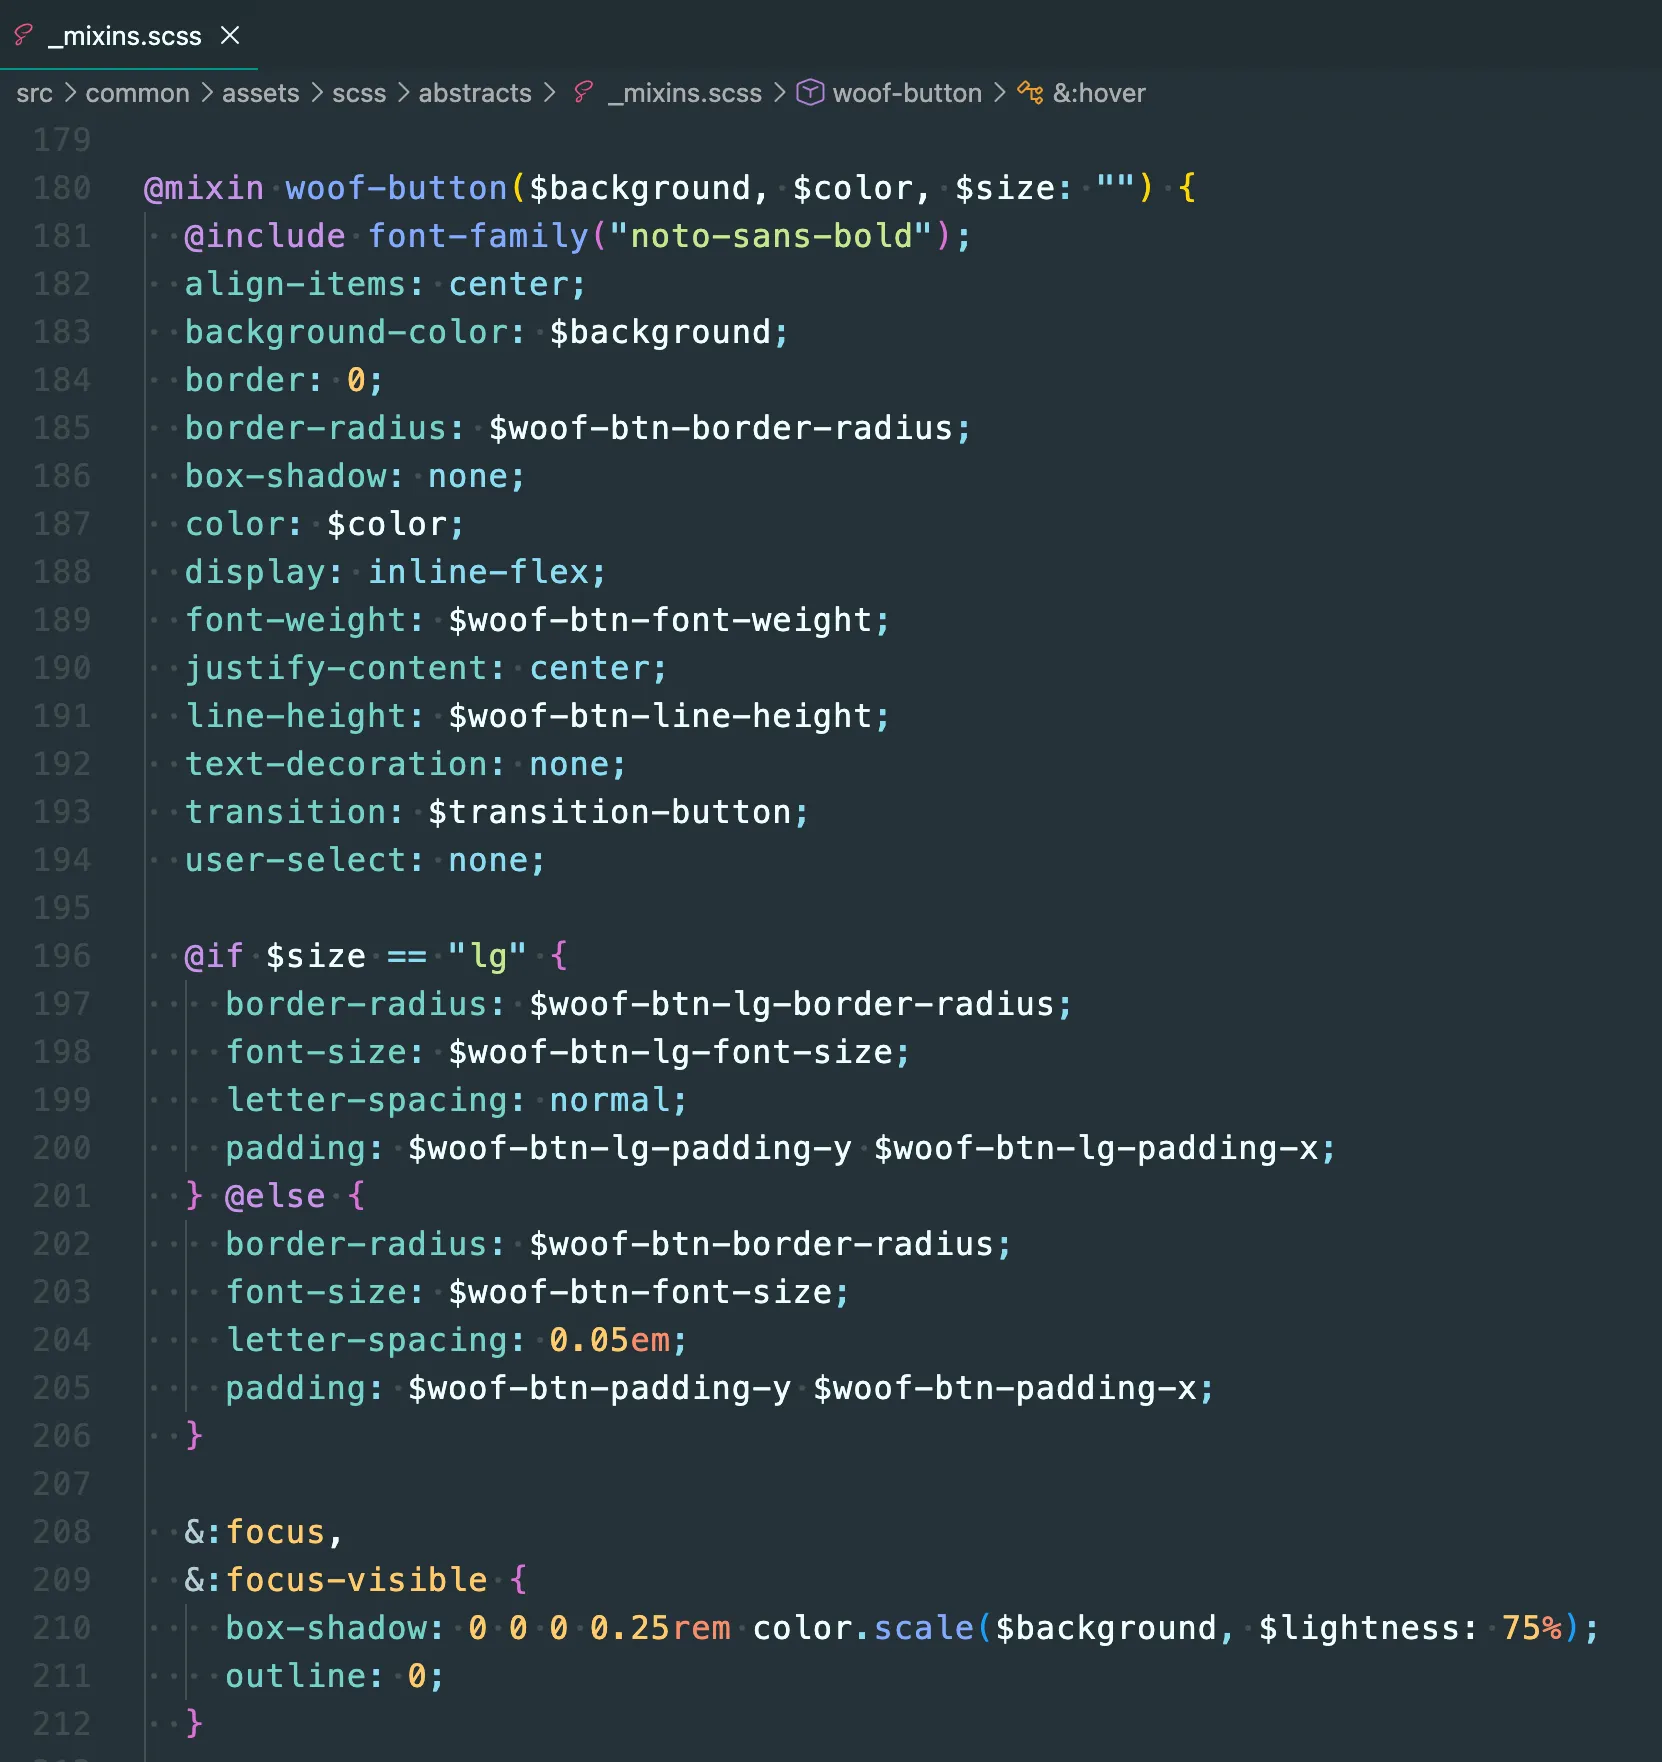This screenshot has height=1762, width=1662.
Task: Click text-decoration property on line 192
Action: 336,764
